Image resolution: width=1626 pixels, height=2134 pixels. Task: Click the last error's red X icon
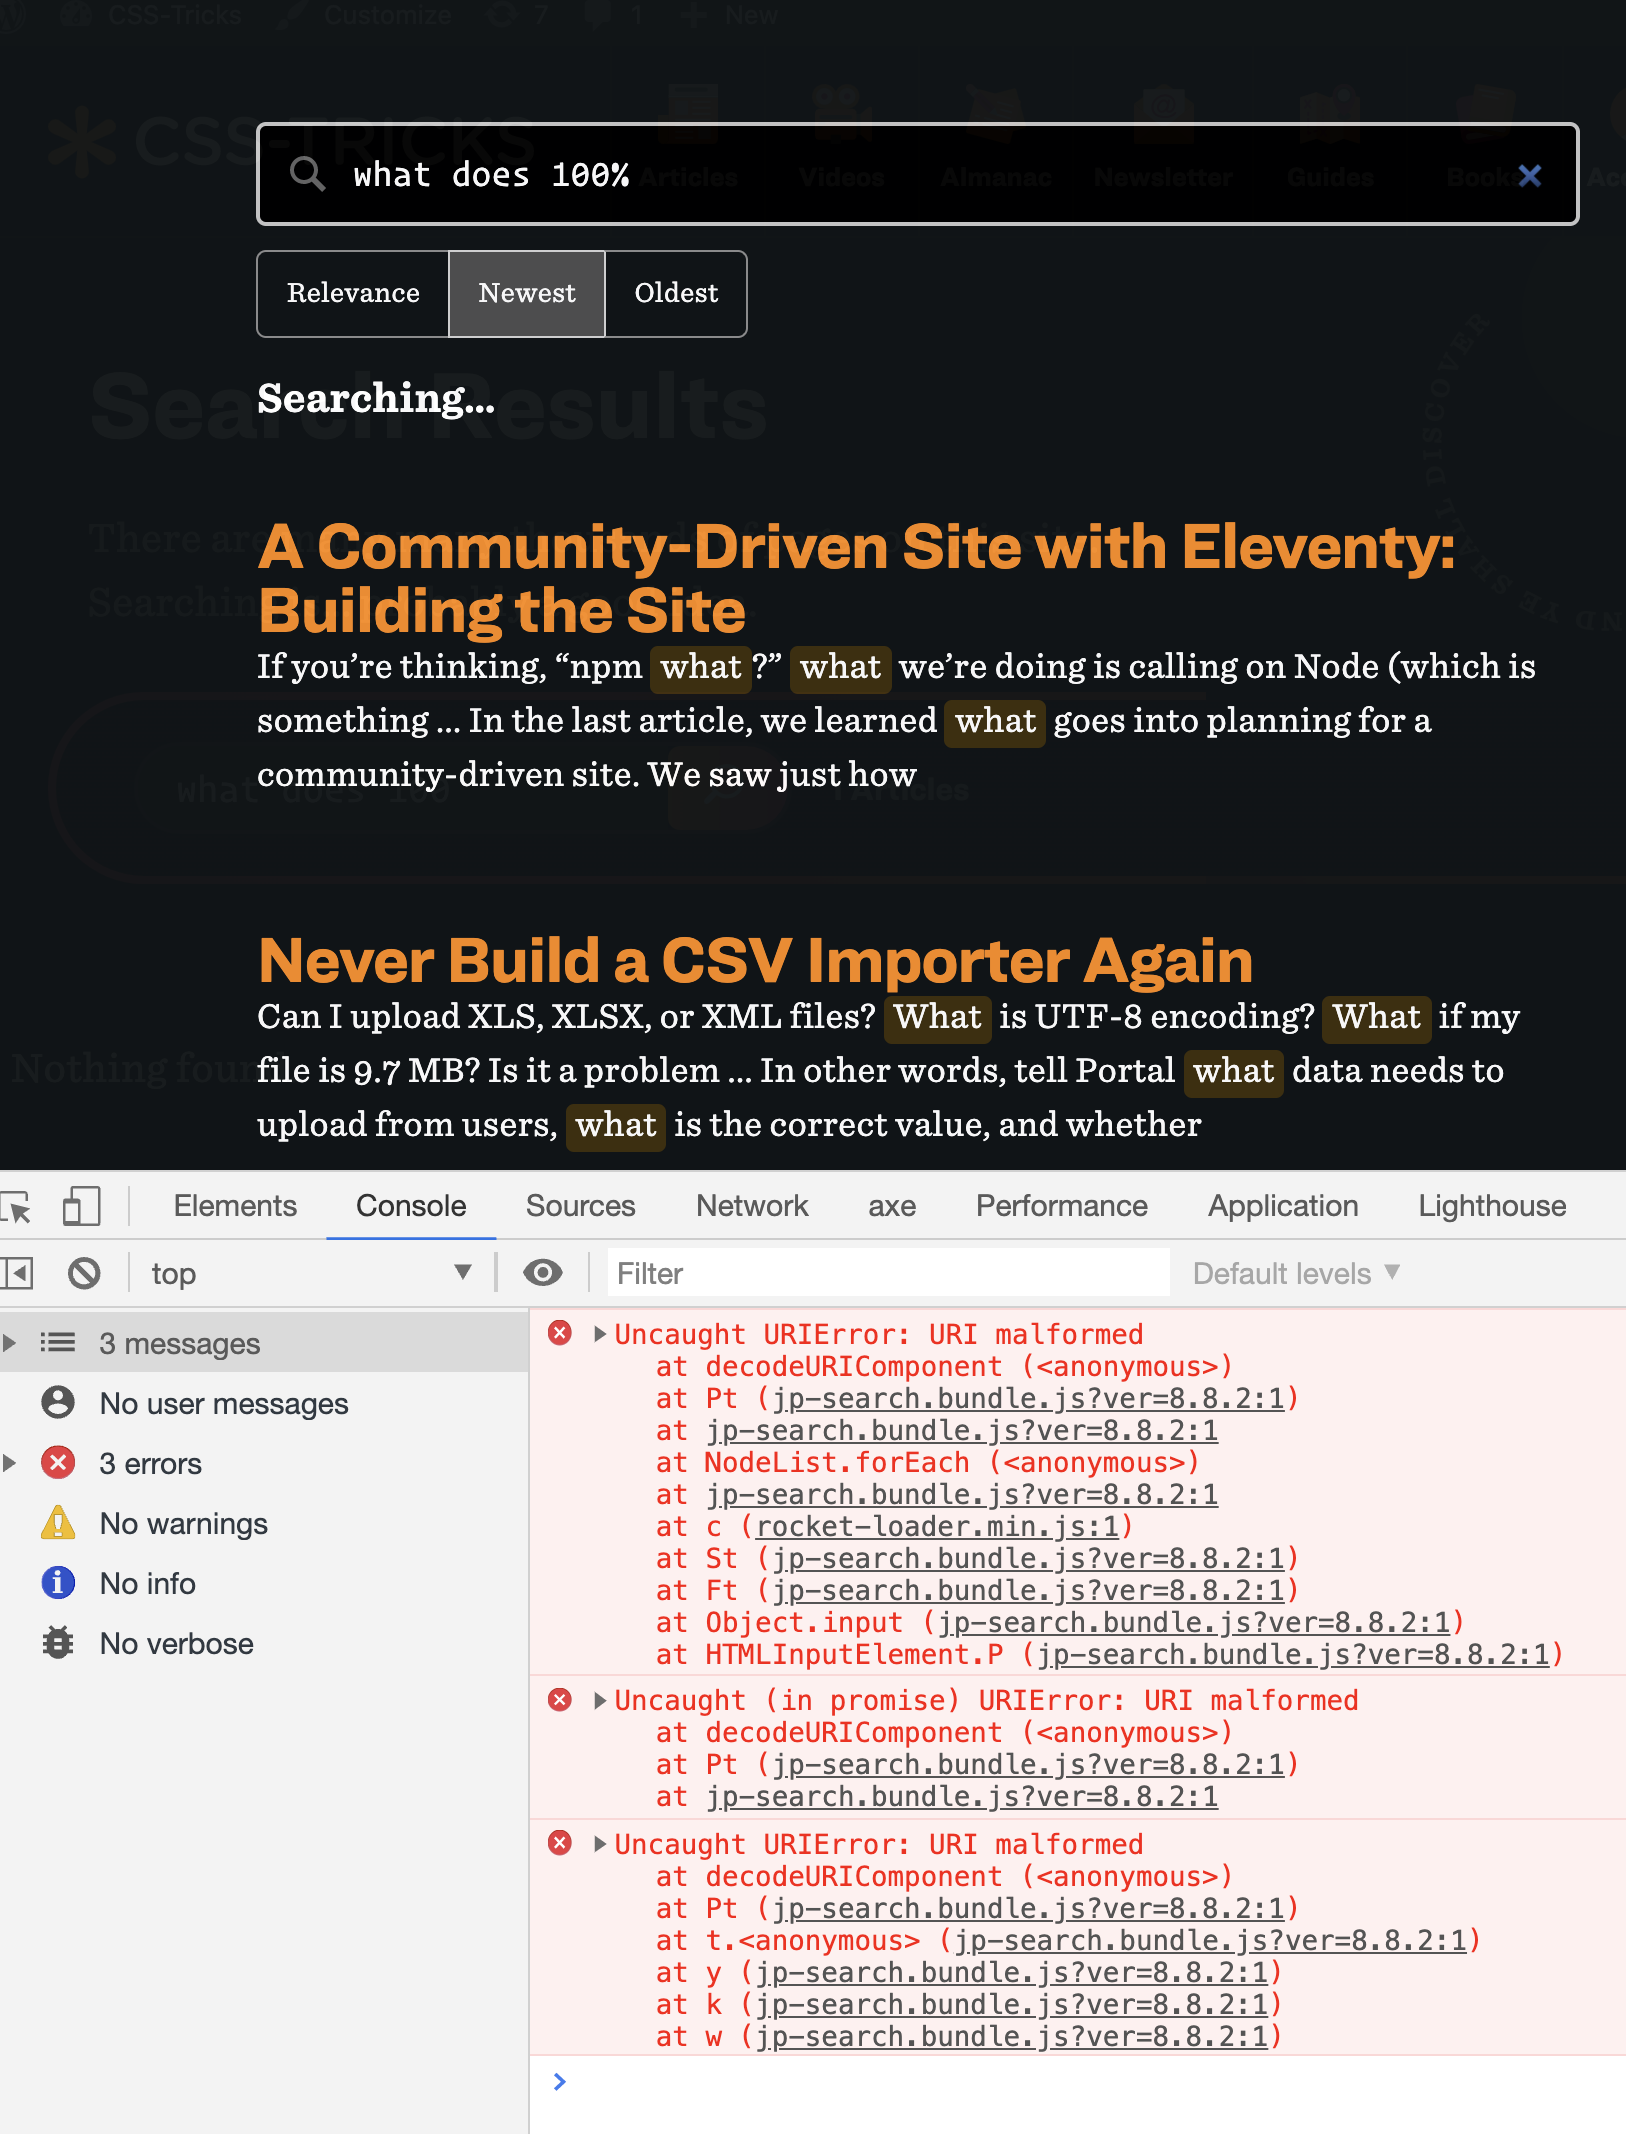pyautogui.click(x=560, y=1842)
